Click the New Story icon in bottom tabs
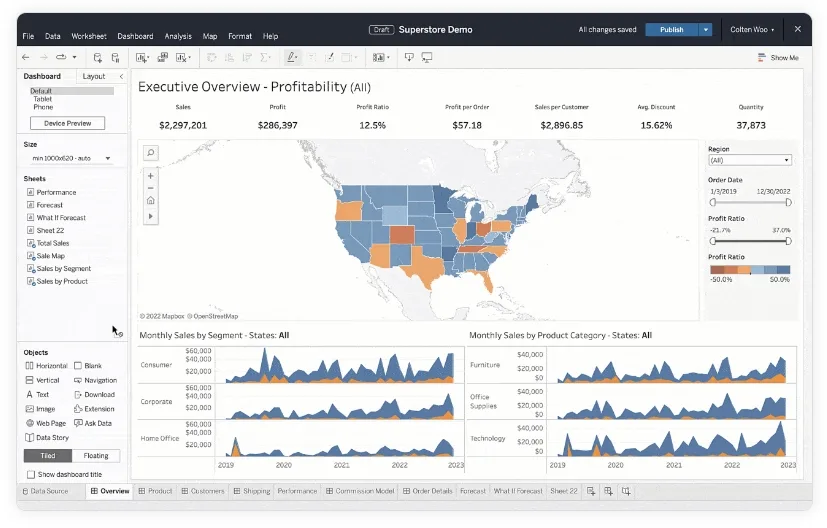 pos(626,491)
